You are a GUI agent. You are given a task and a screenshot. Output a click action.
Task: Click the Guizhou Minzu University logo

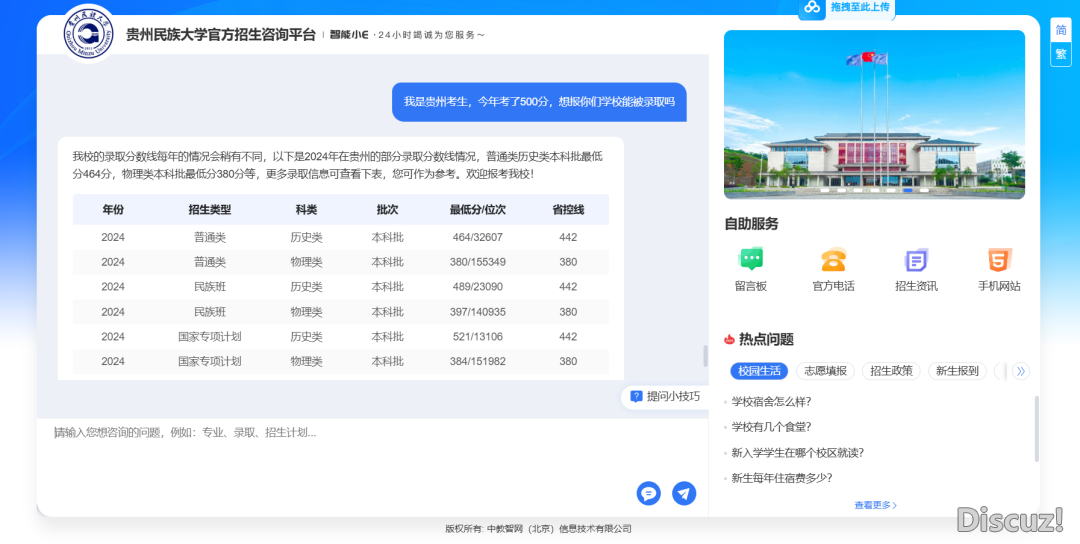pyautogui.click(x=90, y=33)
